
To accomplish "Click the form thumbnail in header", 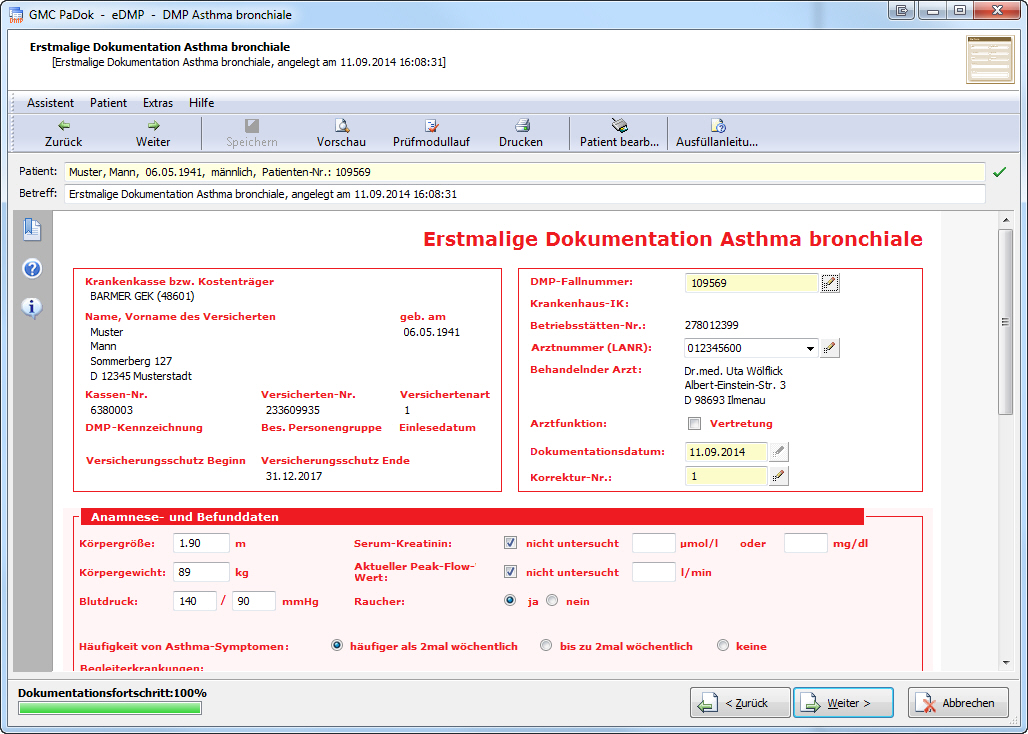I will click(x=990, y=60).
